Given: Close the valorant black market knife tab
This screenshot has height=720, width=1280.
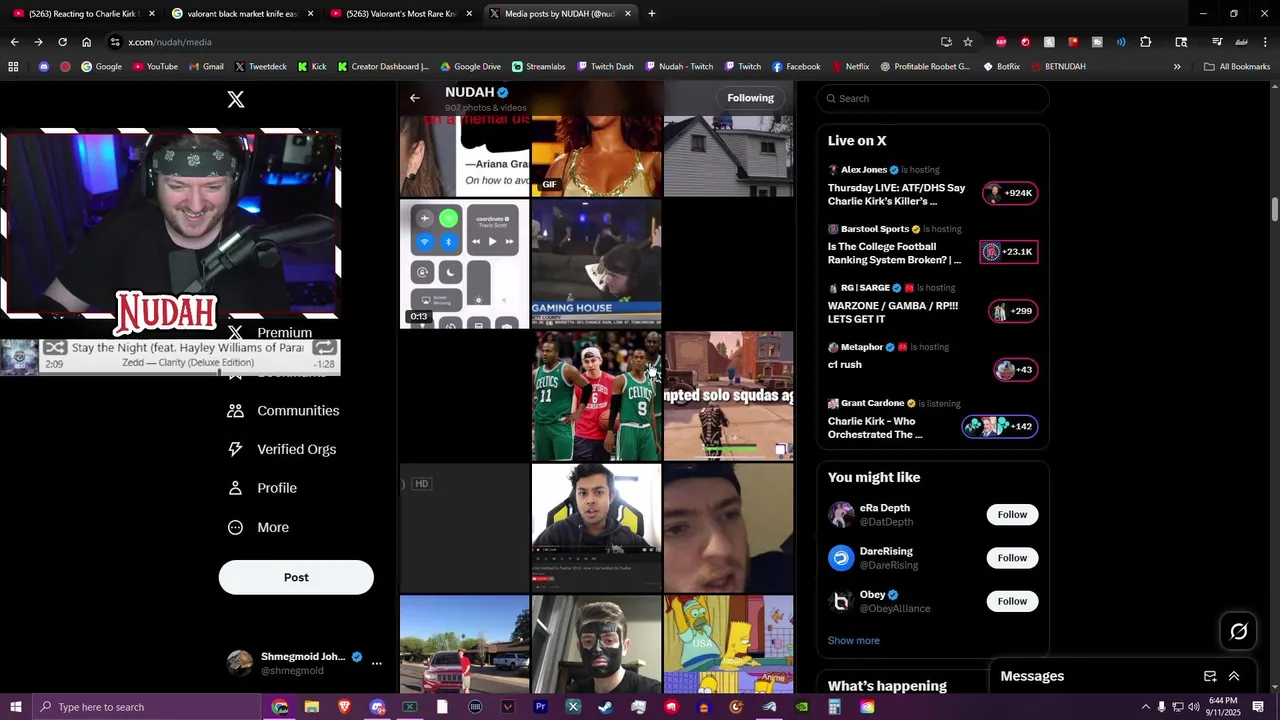Looking at the screenshot, I should point(310,14).
